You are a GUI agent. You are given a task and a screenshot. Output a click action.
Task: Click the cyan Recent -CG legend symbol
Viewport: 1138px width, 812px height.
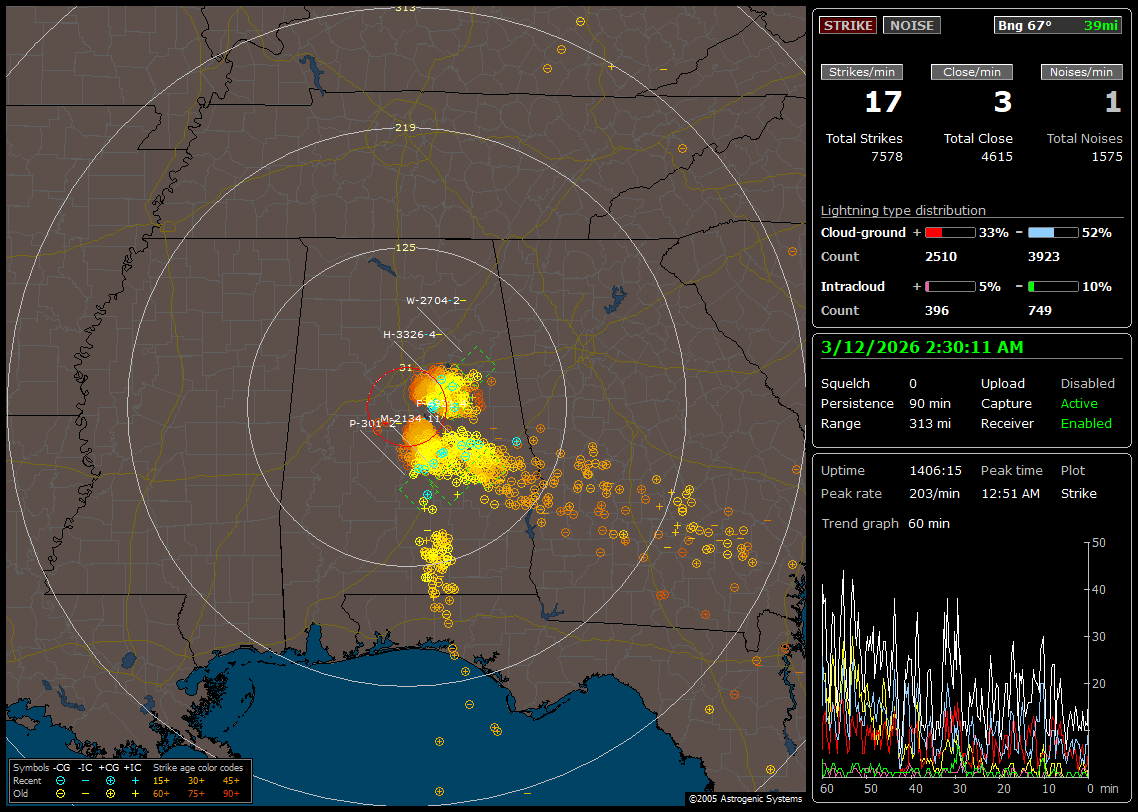61,780
